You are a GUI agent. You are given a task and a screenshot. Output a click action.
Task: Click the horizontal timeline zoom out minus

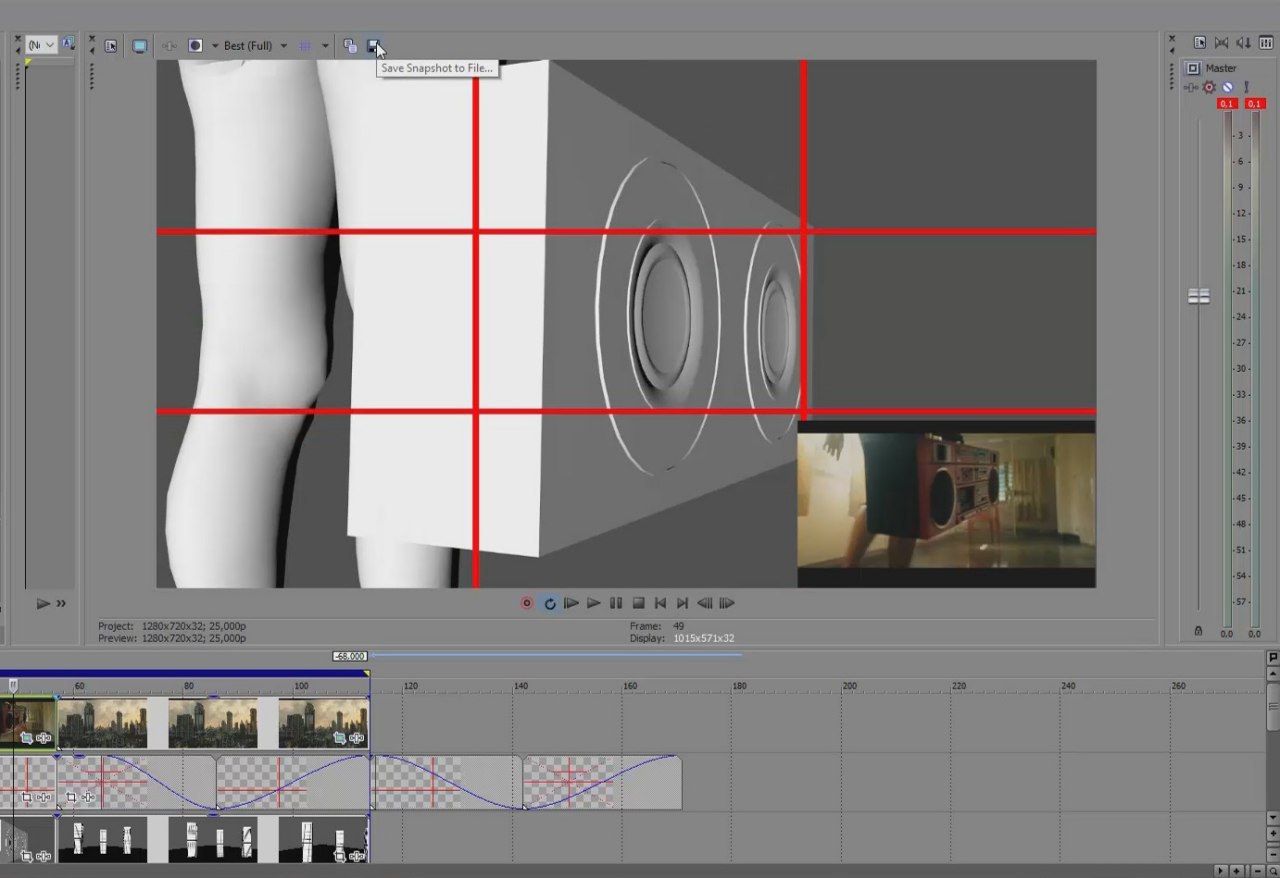[1258, 871]
